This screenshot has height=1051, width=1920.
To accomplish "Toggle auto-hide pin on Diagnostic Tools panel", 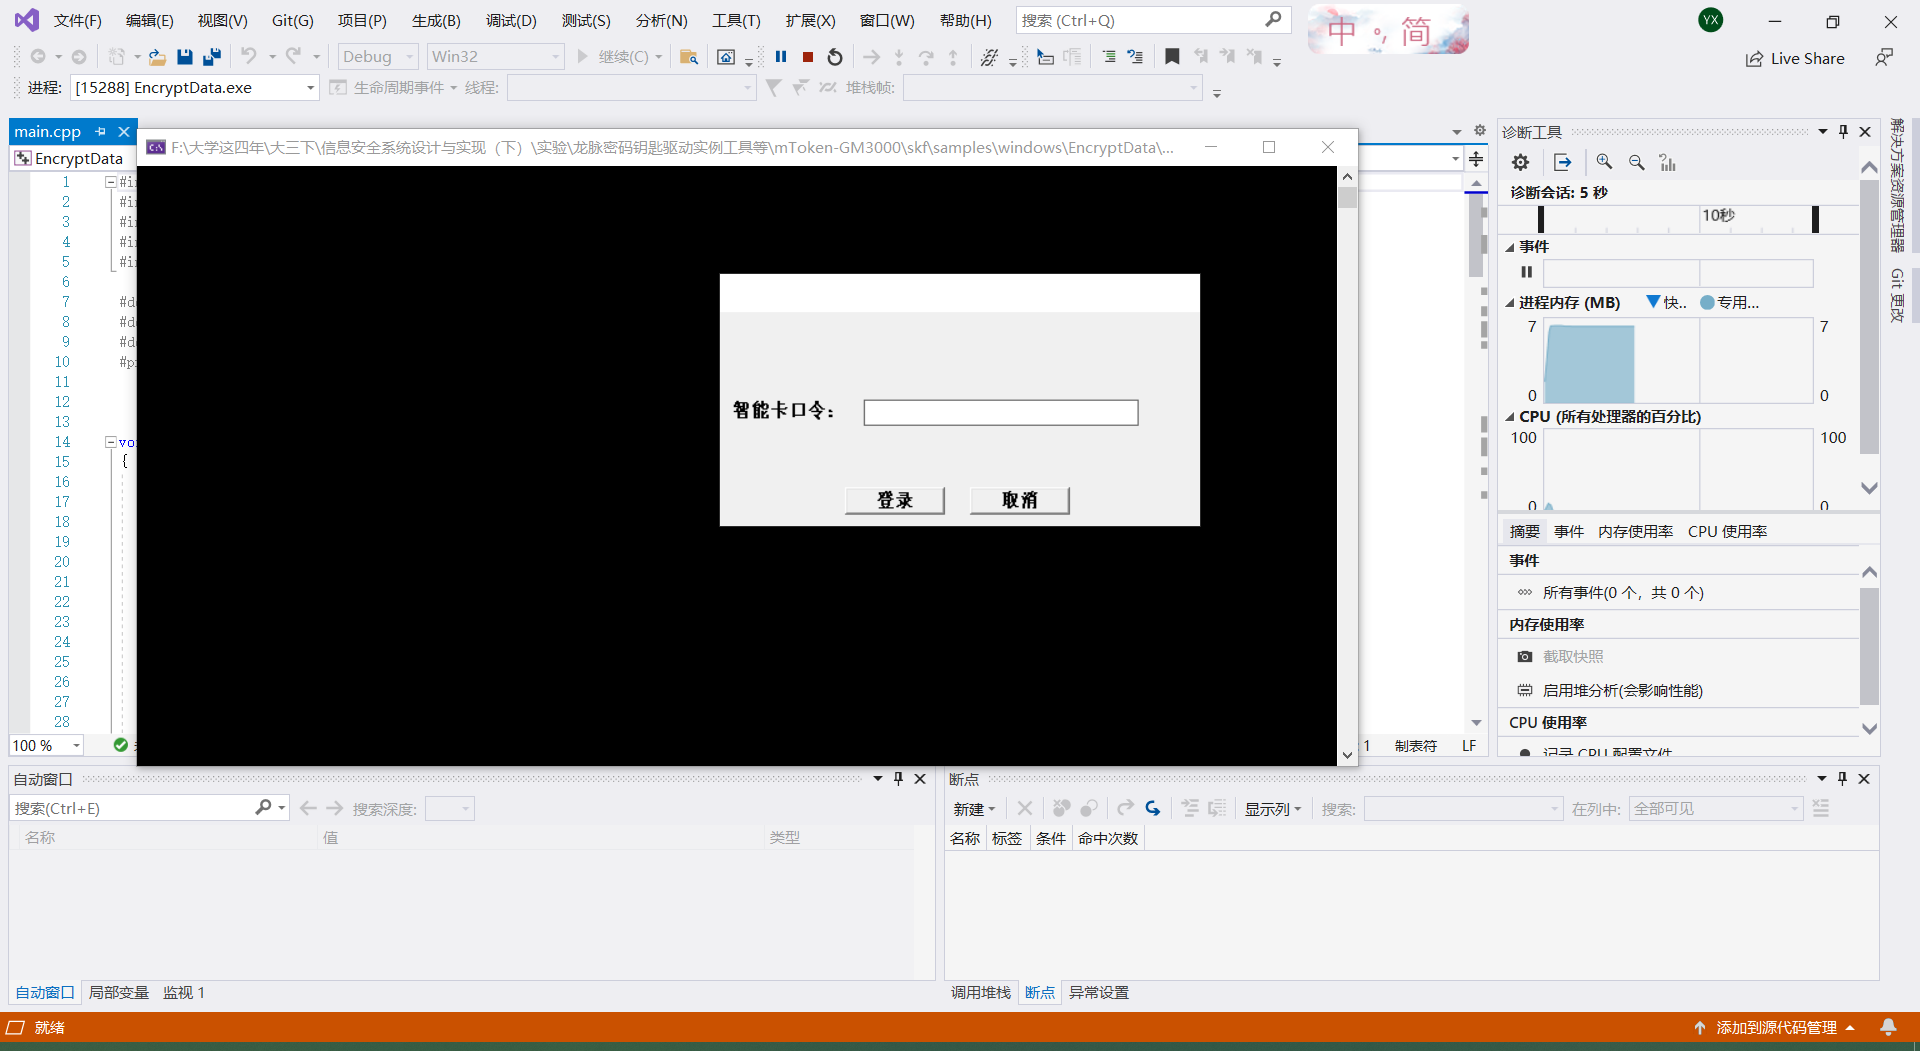I will [1843, 132].
